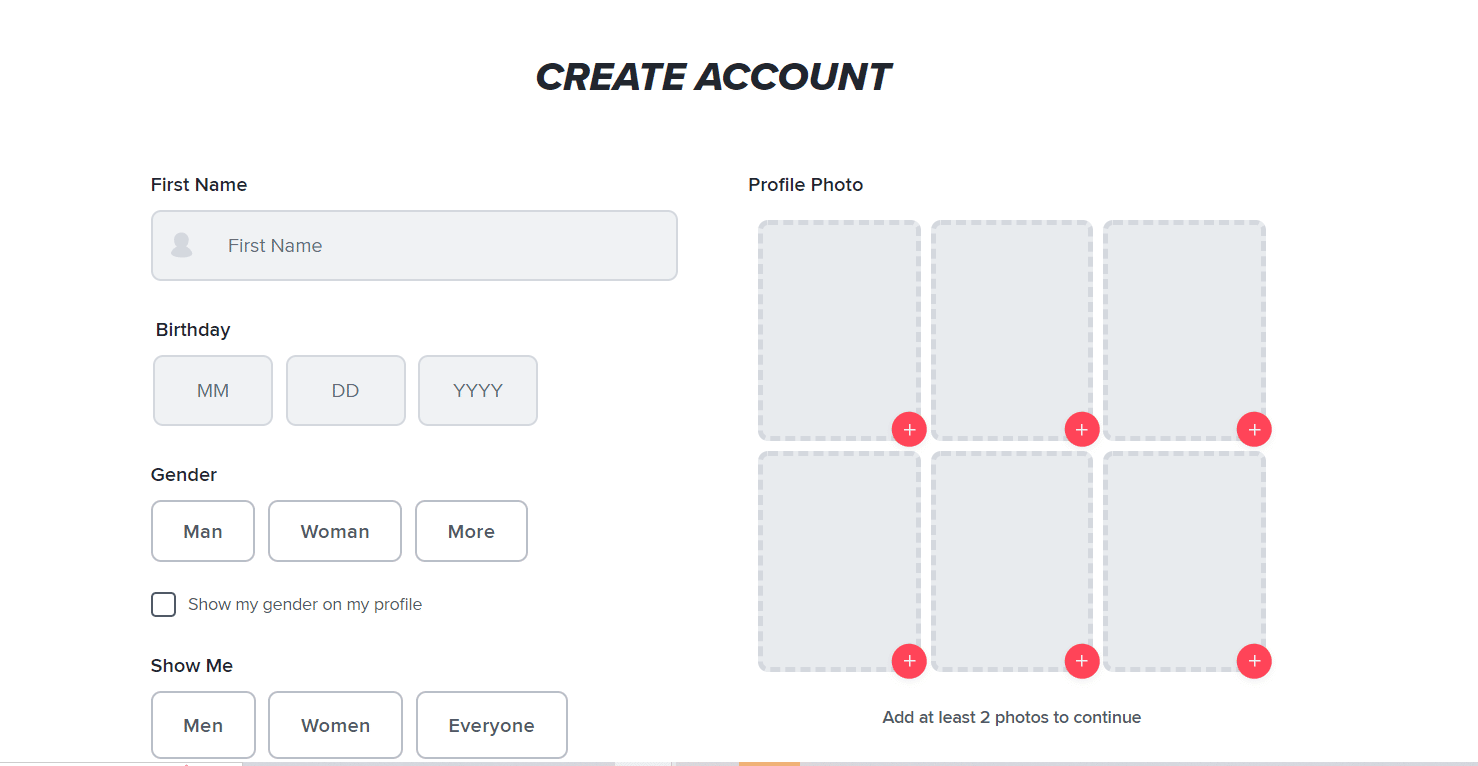Screen dimensions: 1478x766
Task: Click the 'More' gender option
Action: click(x=471, y=531)
